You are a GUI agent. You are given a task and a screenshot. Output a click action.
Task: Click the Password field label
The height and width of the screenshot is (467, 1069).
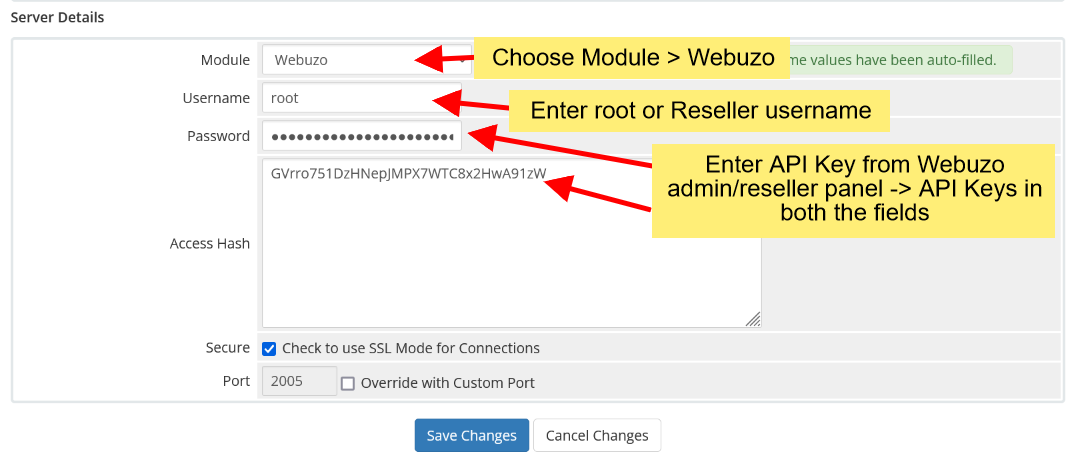(x=218, y=136)
